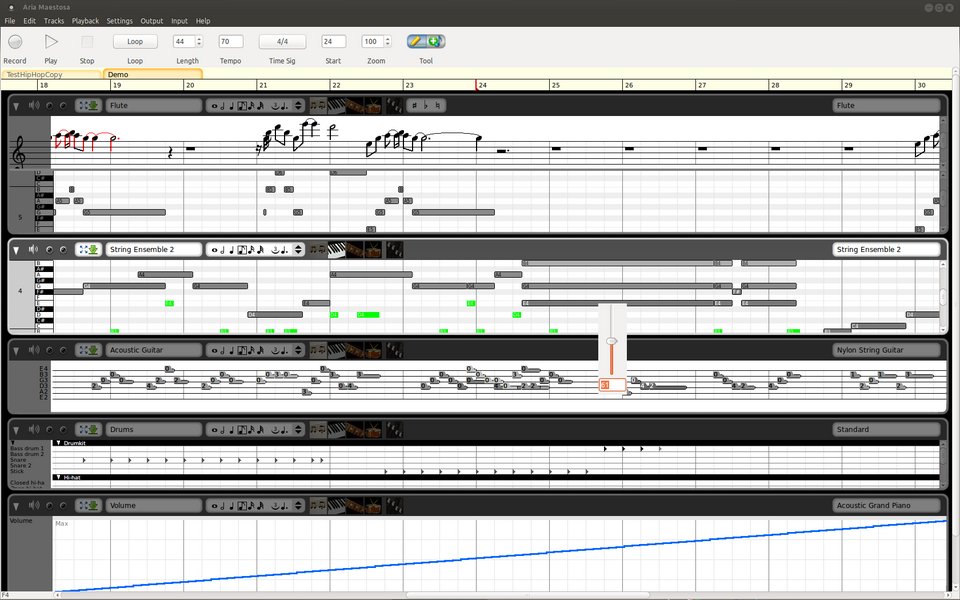Increase the Zoom value with stepper
Viewport: 960px width, 600px height.
pyautogui.click(x=388, y=39)
